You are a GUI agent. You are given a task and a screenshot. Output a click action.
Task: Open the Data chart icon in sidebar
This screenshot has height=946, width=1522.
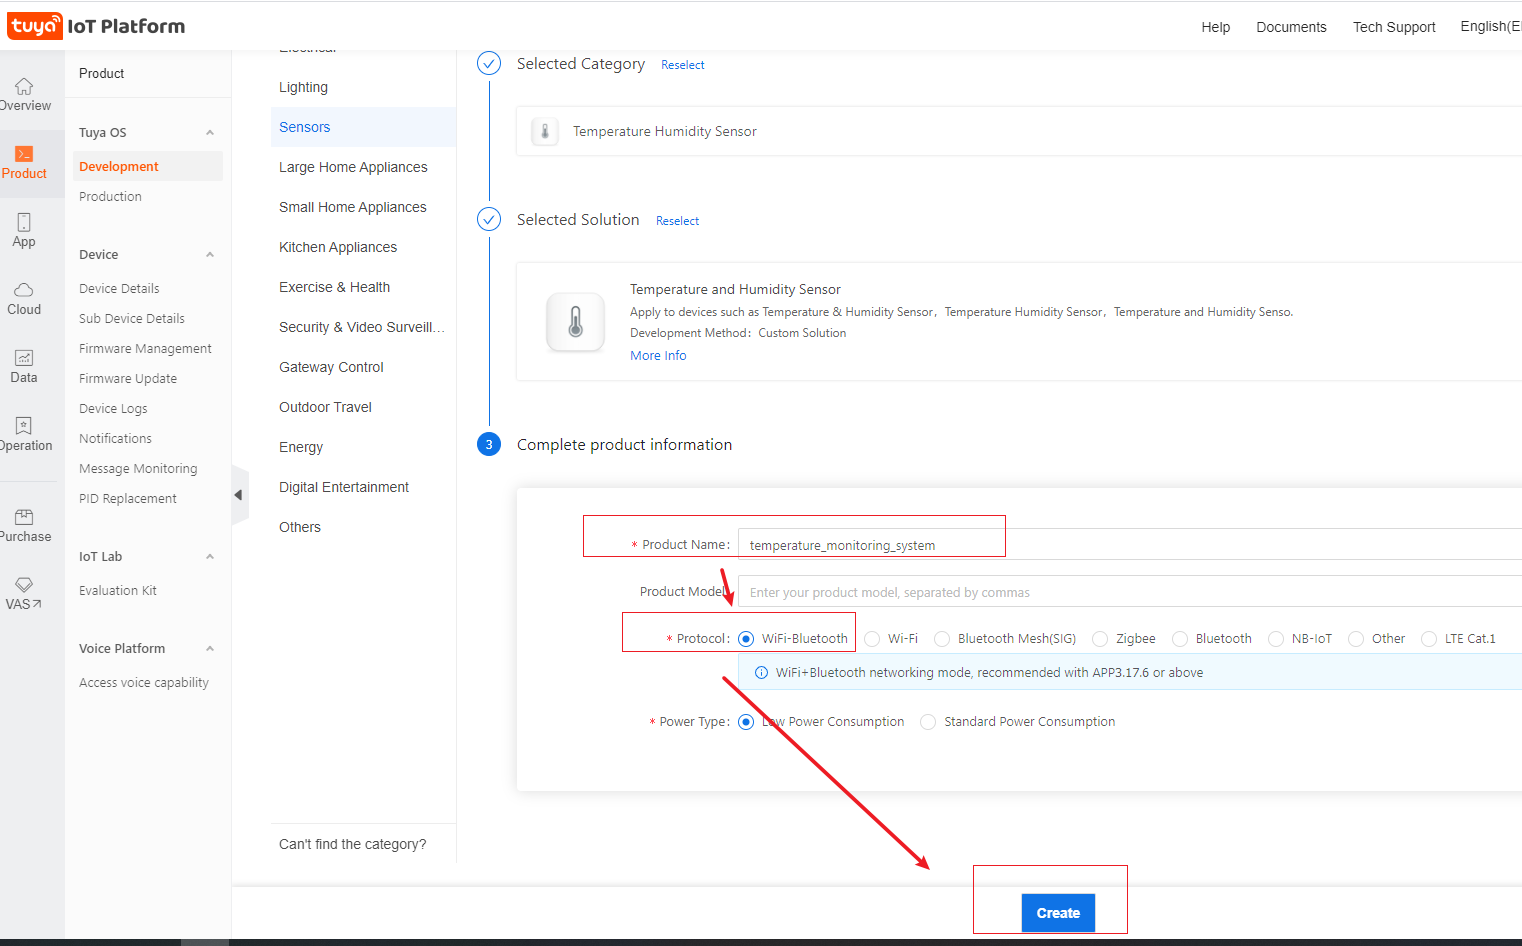point(24,358)
